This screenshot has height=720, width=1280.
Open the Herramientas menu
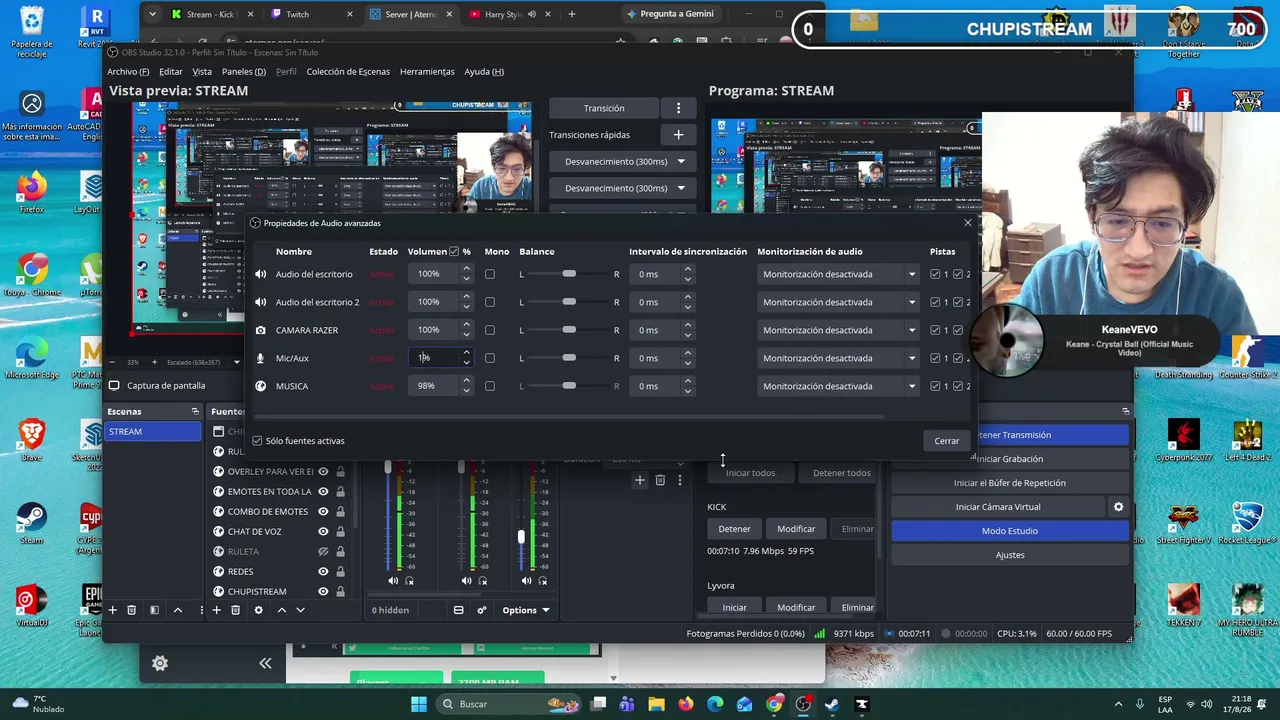427,72
